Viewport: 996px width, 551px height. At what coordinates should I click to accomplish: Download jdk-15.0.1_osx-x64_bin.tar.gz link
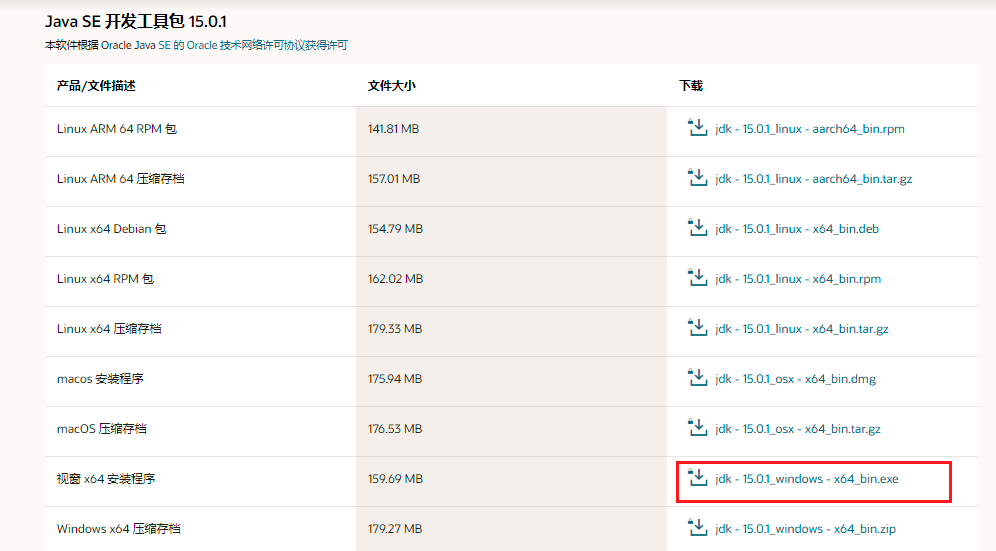point(798,429)
